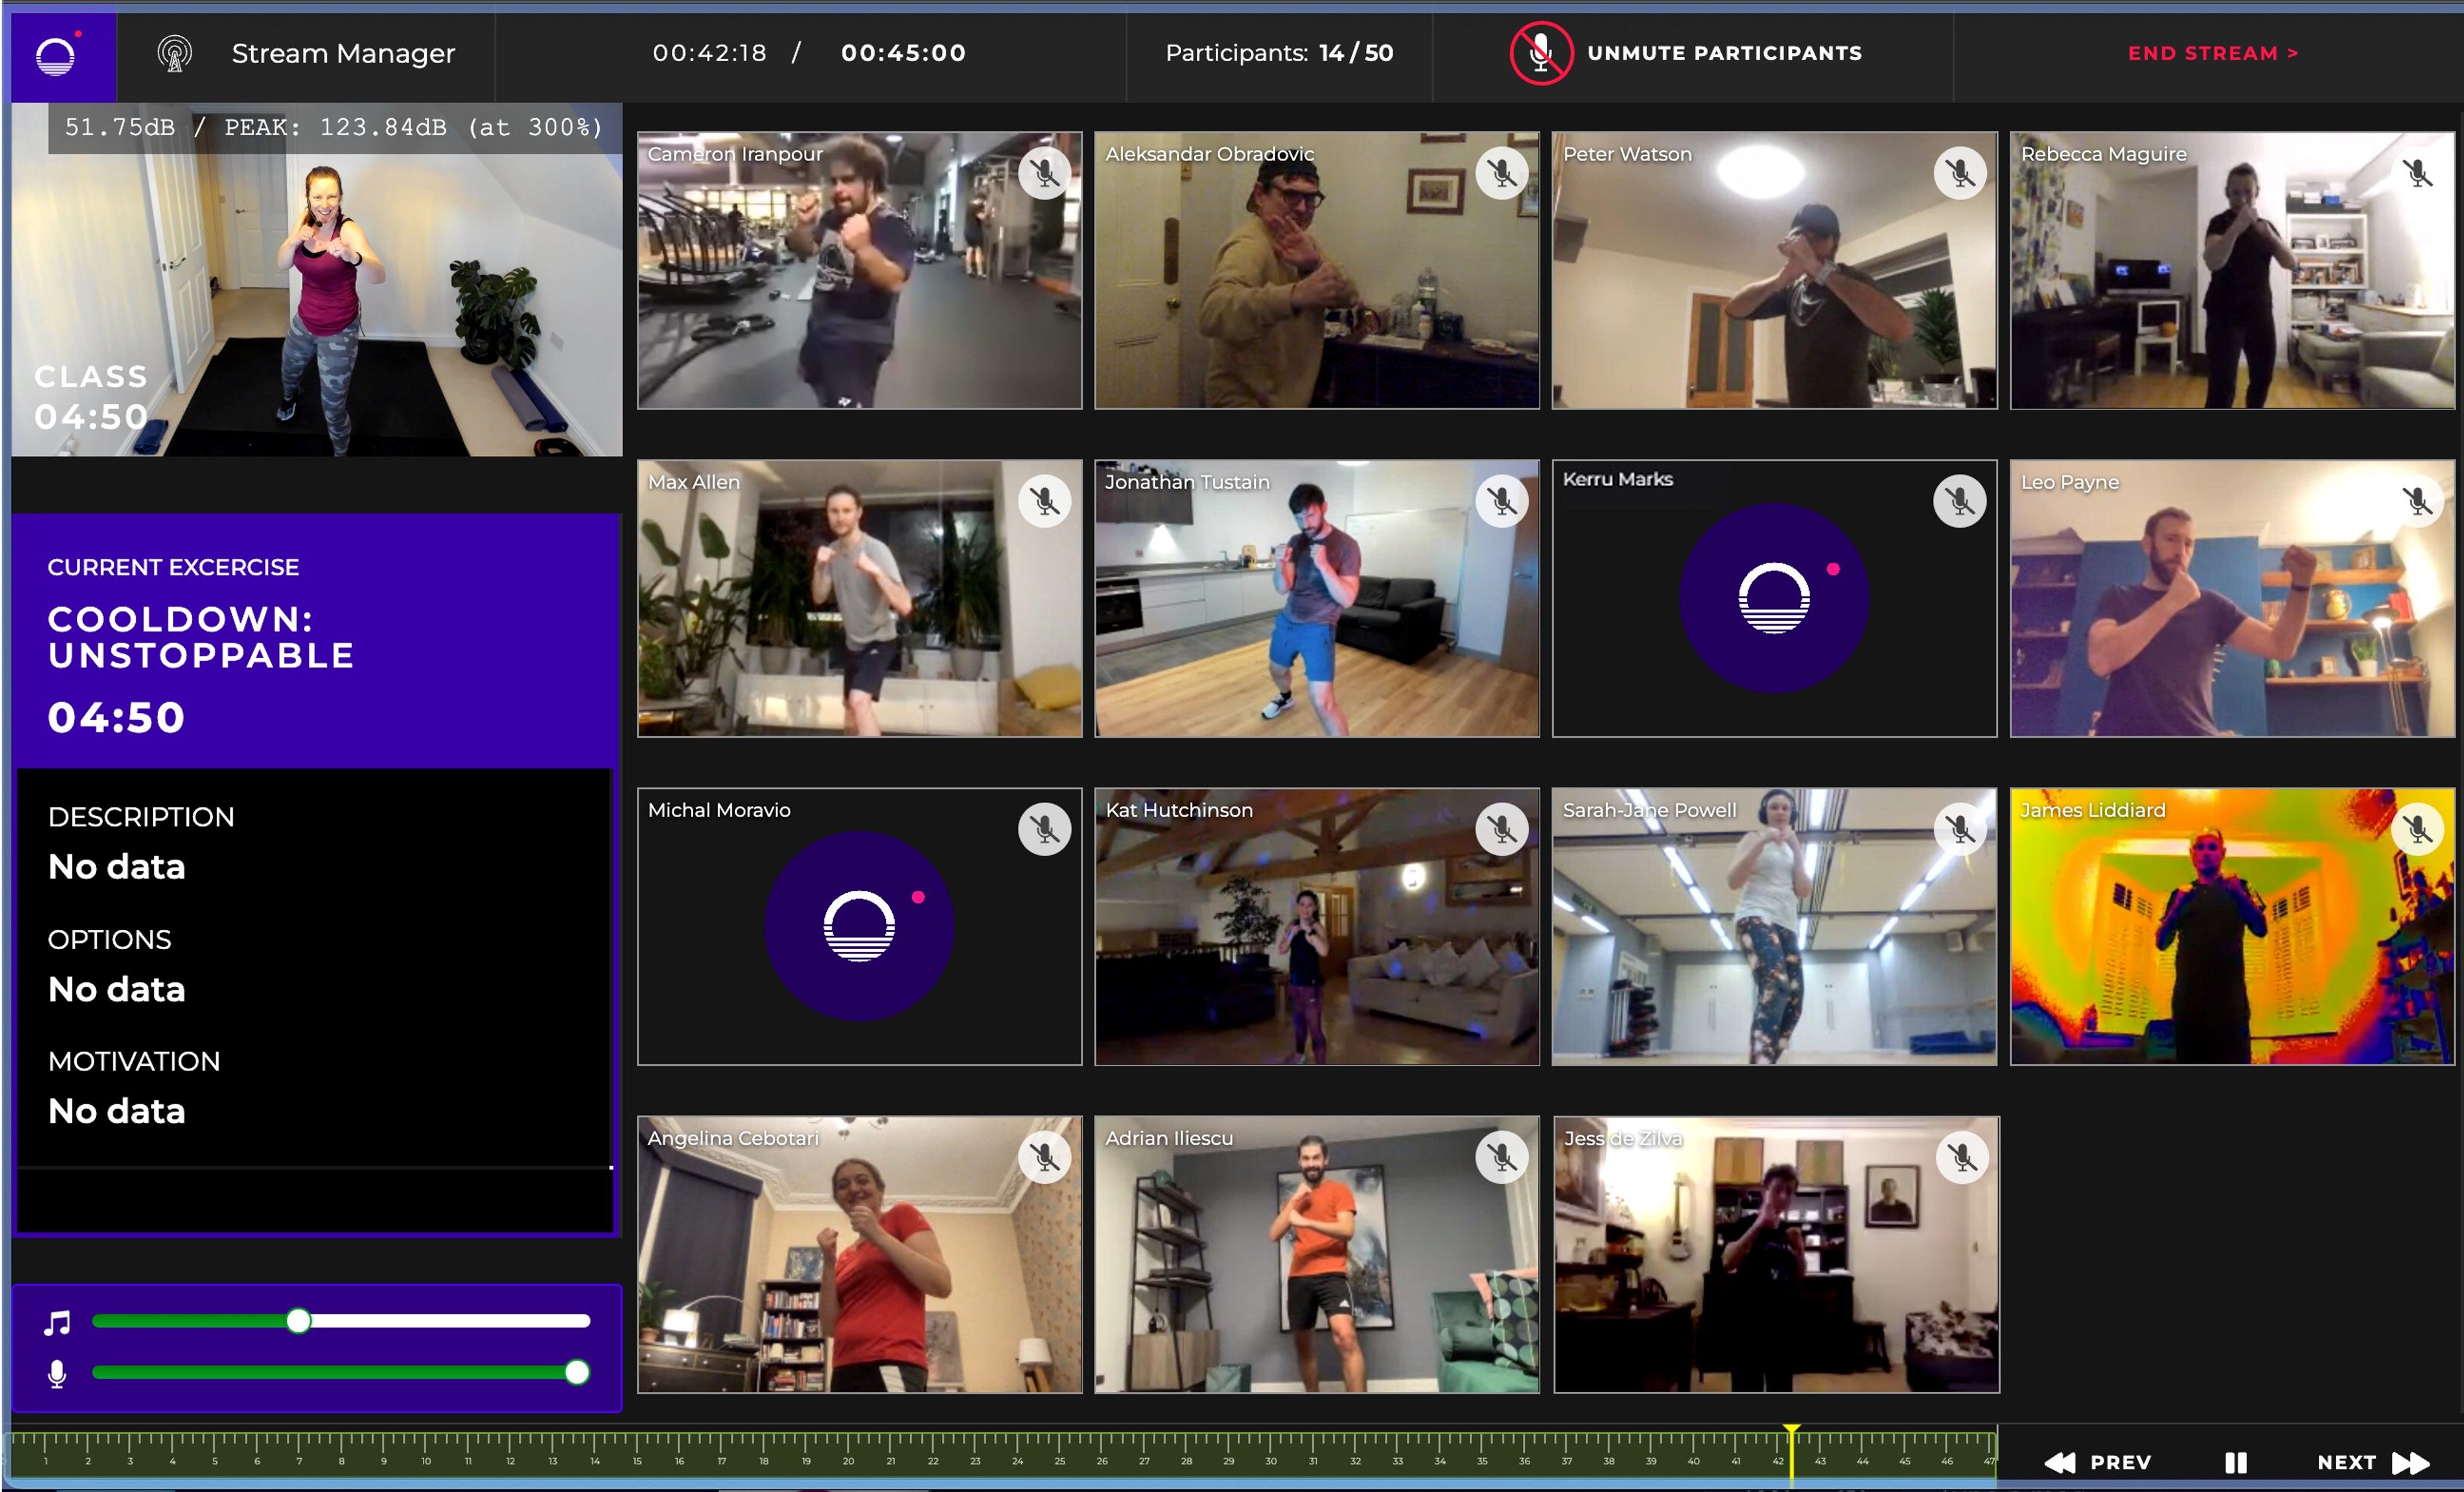
Task: Unmute James Liddiard's microphone icon
Action: coord(2417,829)
